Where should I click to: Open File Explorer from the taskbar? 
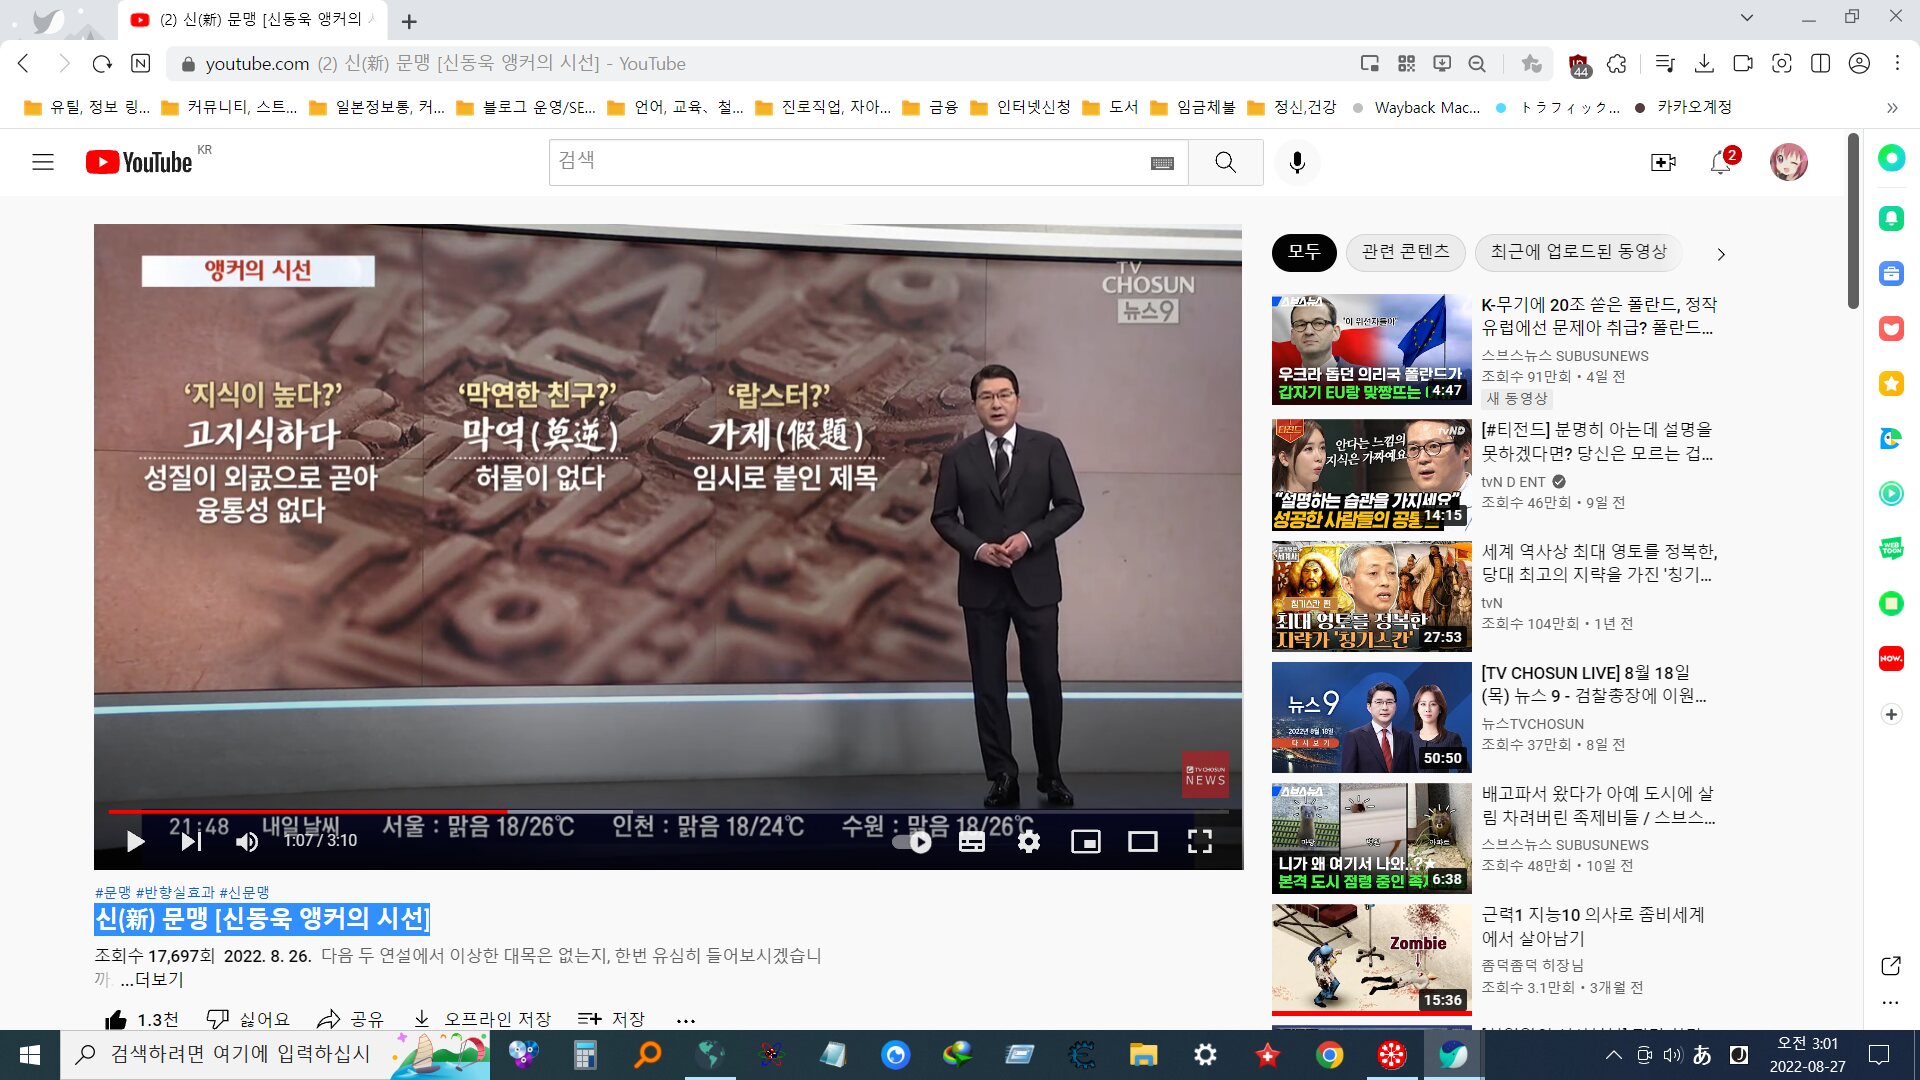(1143, 1055)
